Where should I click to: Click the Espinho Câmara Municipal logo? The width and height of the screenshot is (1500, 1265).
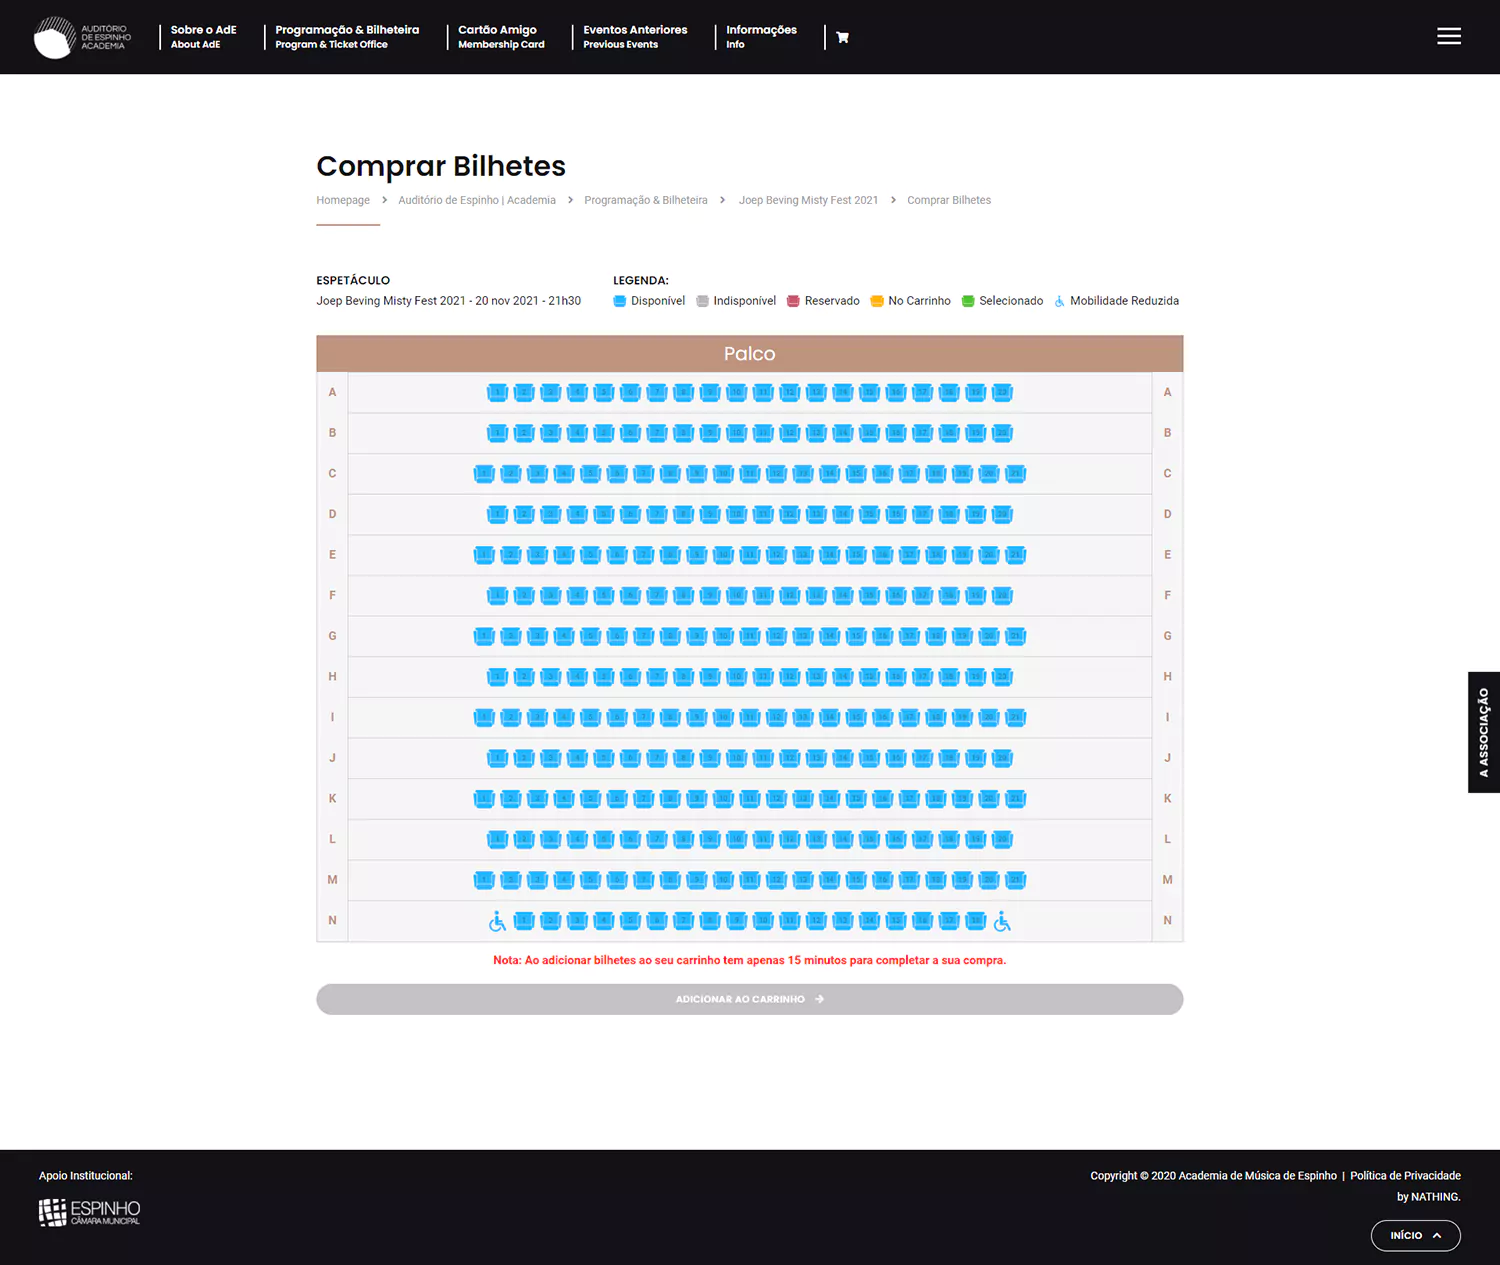click(88, 1212)
